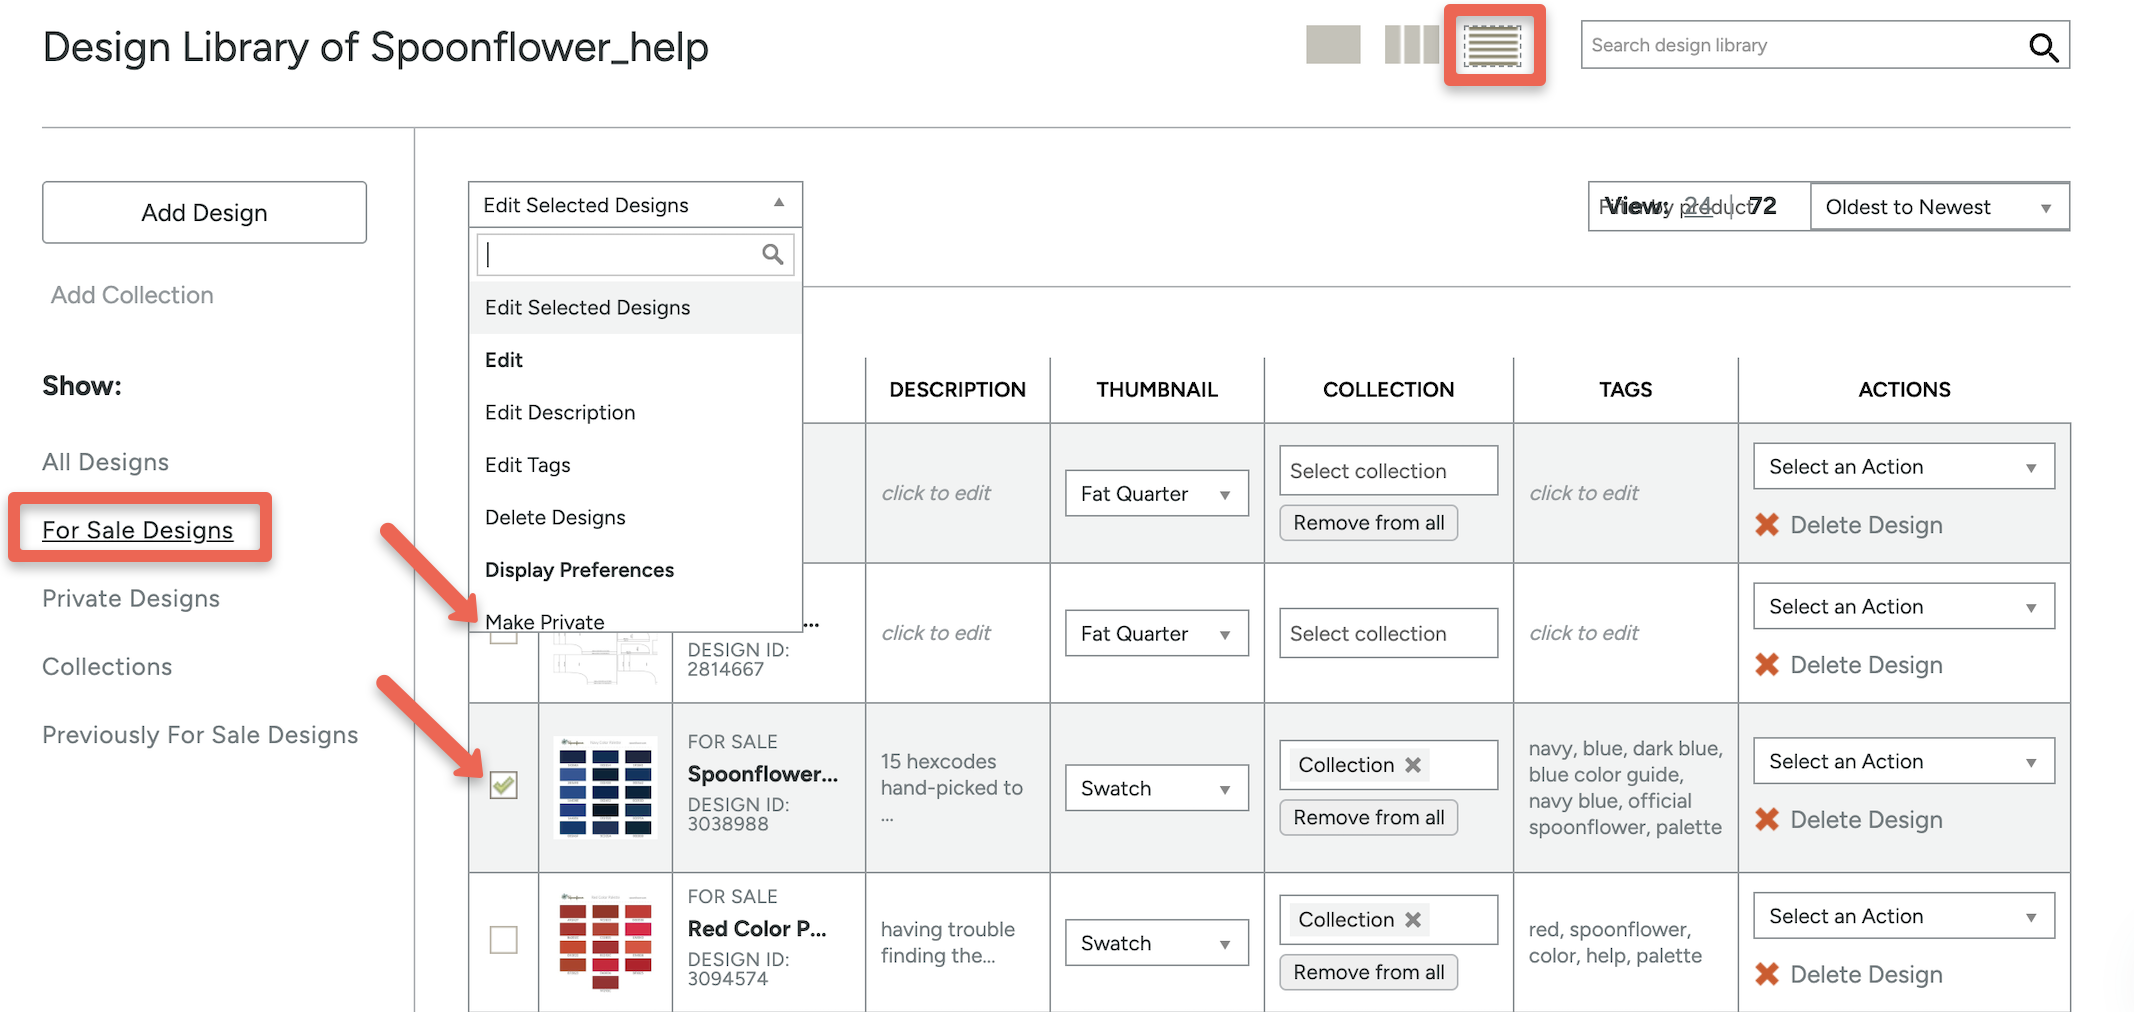Choose Edit Tags from the dropdown

tap(636, 465)
